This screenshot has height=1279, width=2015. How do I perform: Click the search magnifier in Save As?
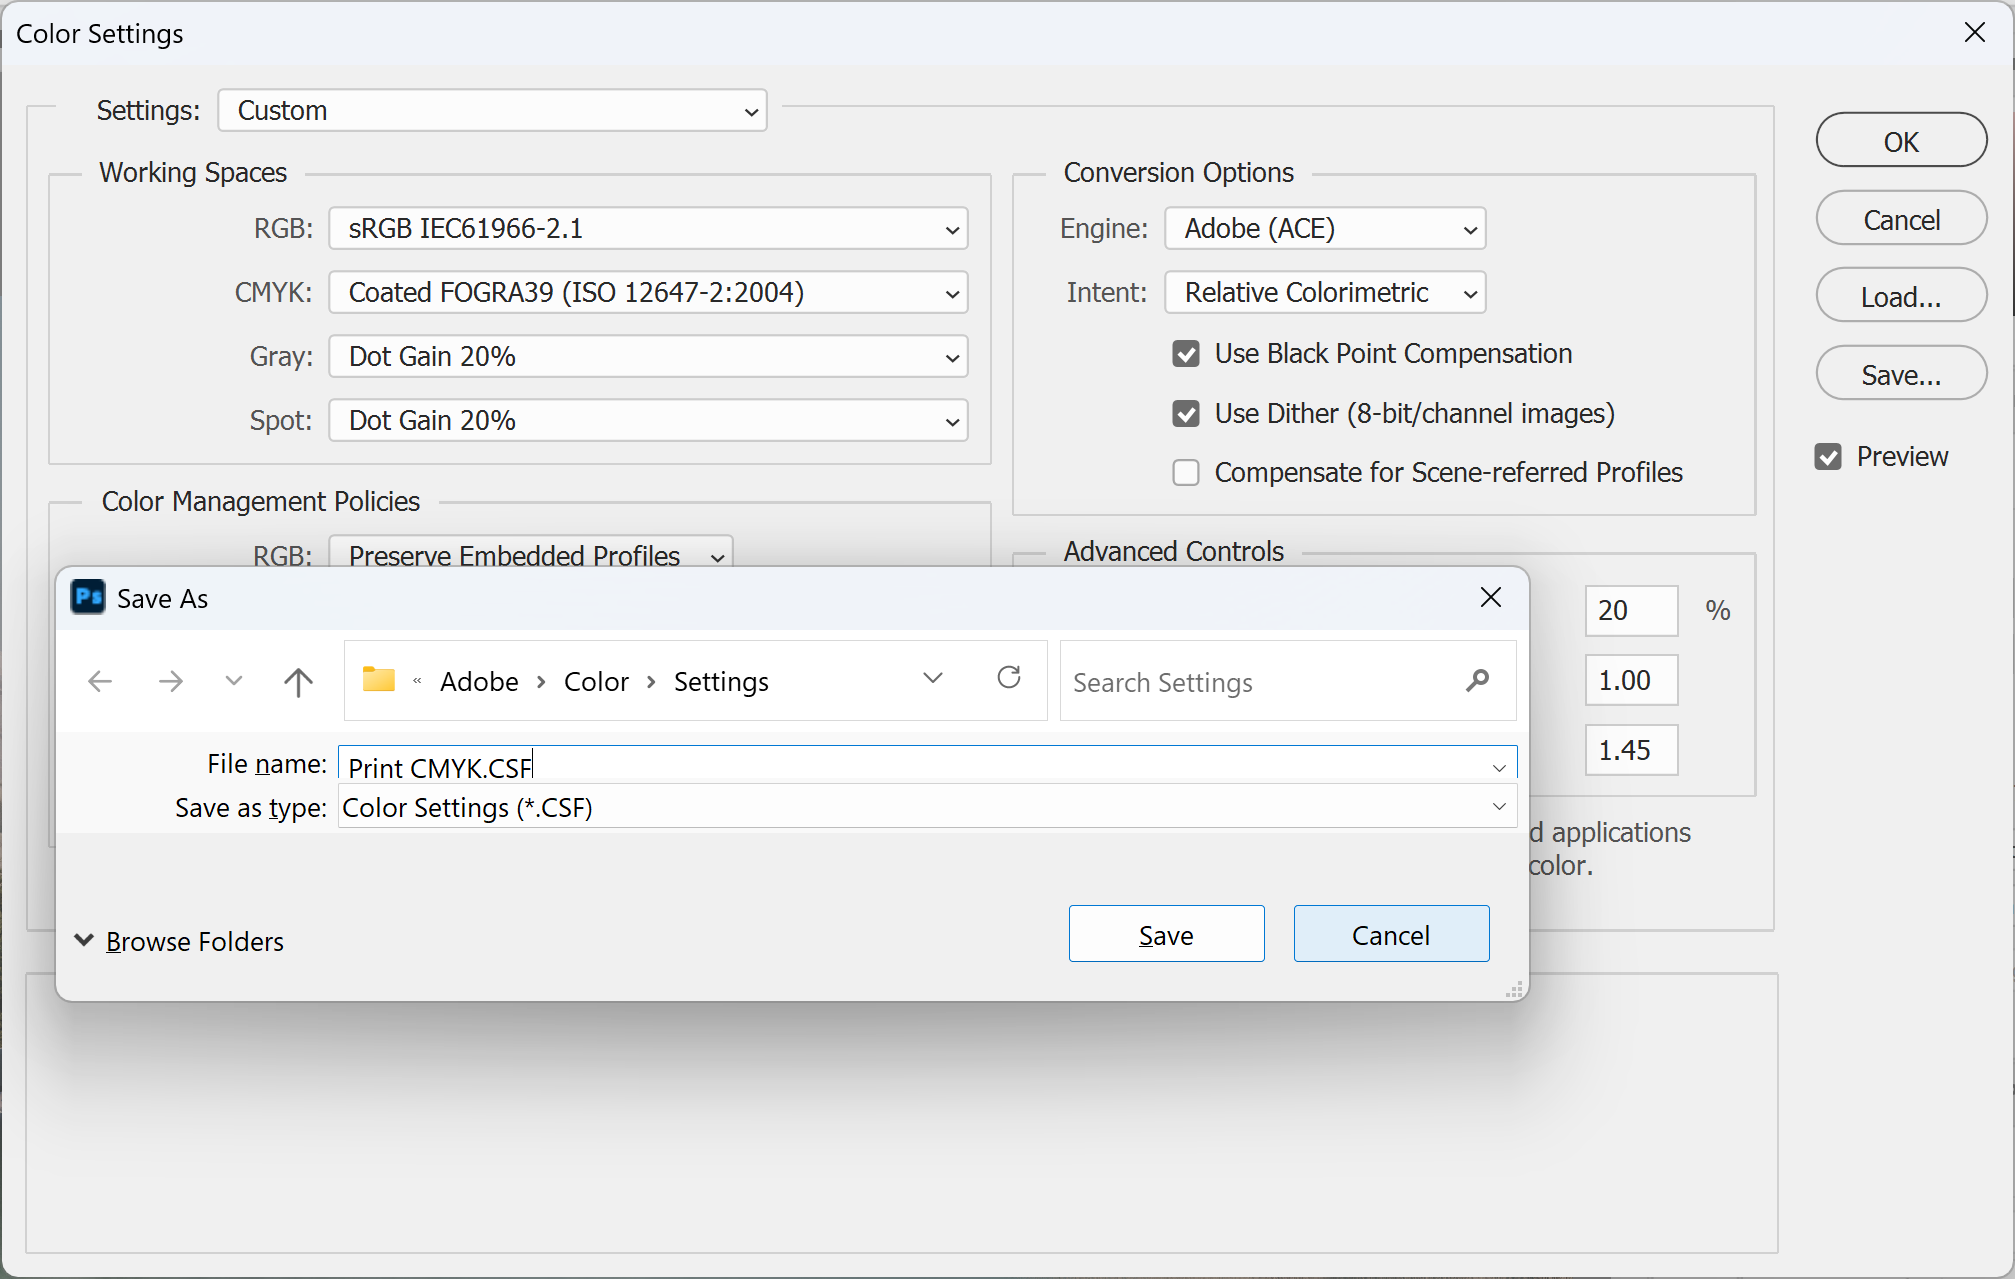point(1477,681)
